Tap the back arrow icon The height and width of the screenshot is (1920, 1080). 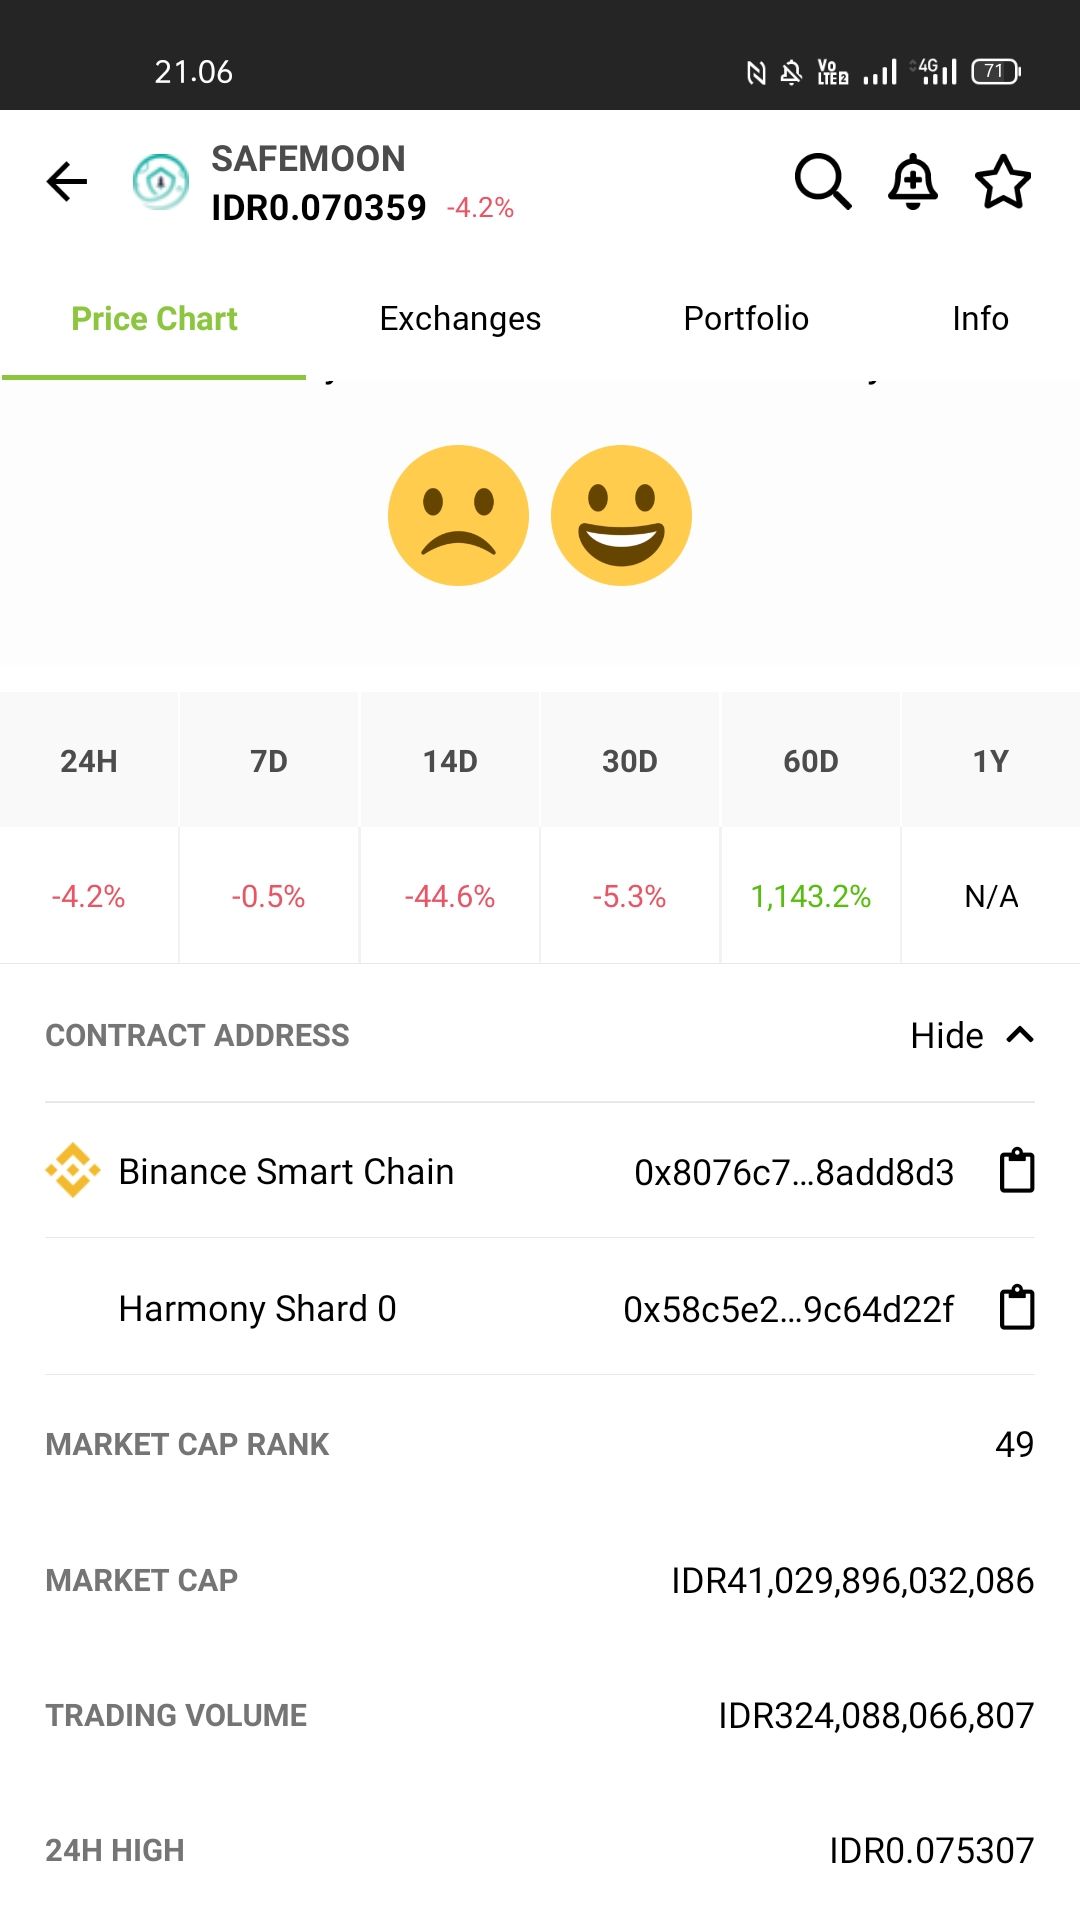(x=67, y=182)
